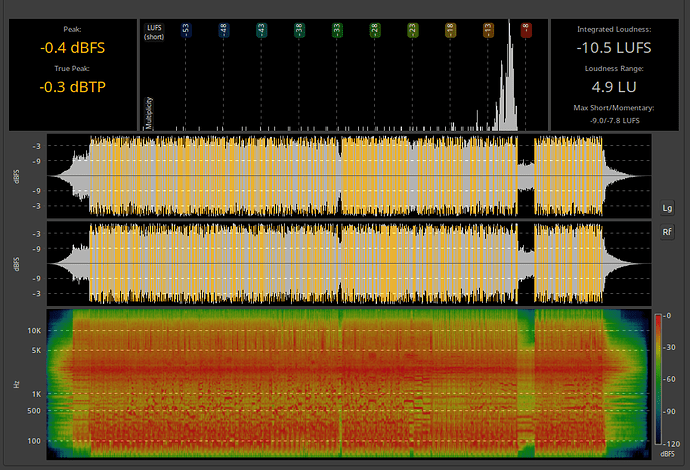Click the Peak value -0.4 dBFS

(x=73, y=48)
